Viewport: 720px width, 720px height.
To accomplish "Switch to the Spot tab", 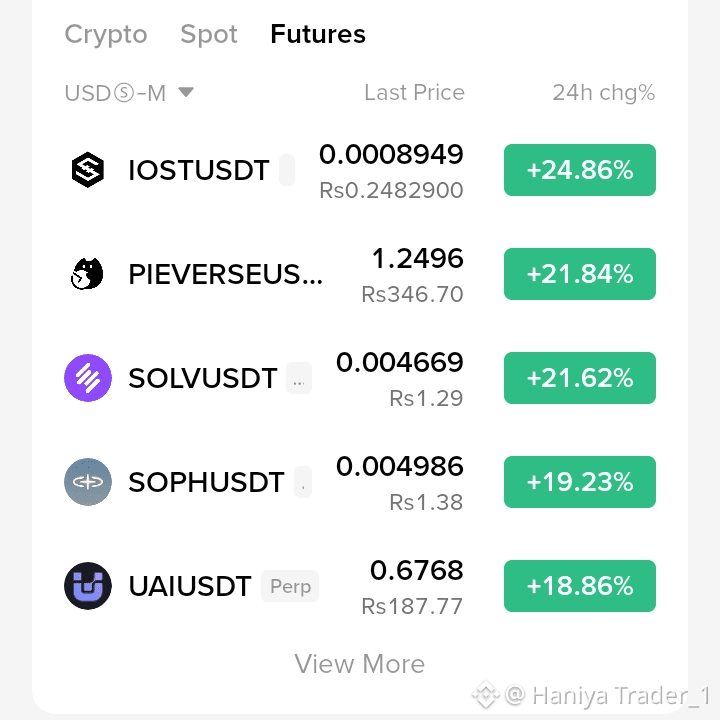I will (209, 34).
